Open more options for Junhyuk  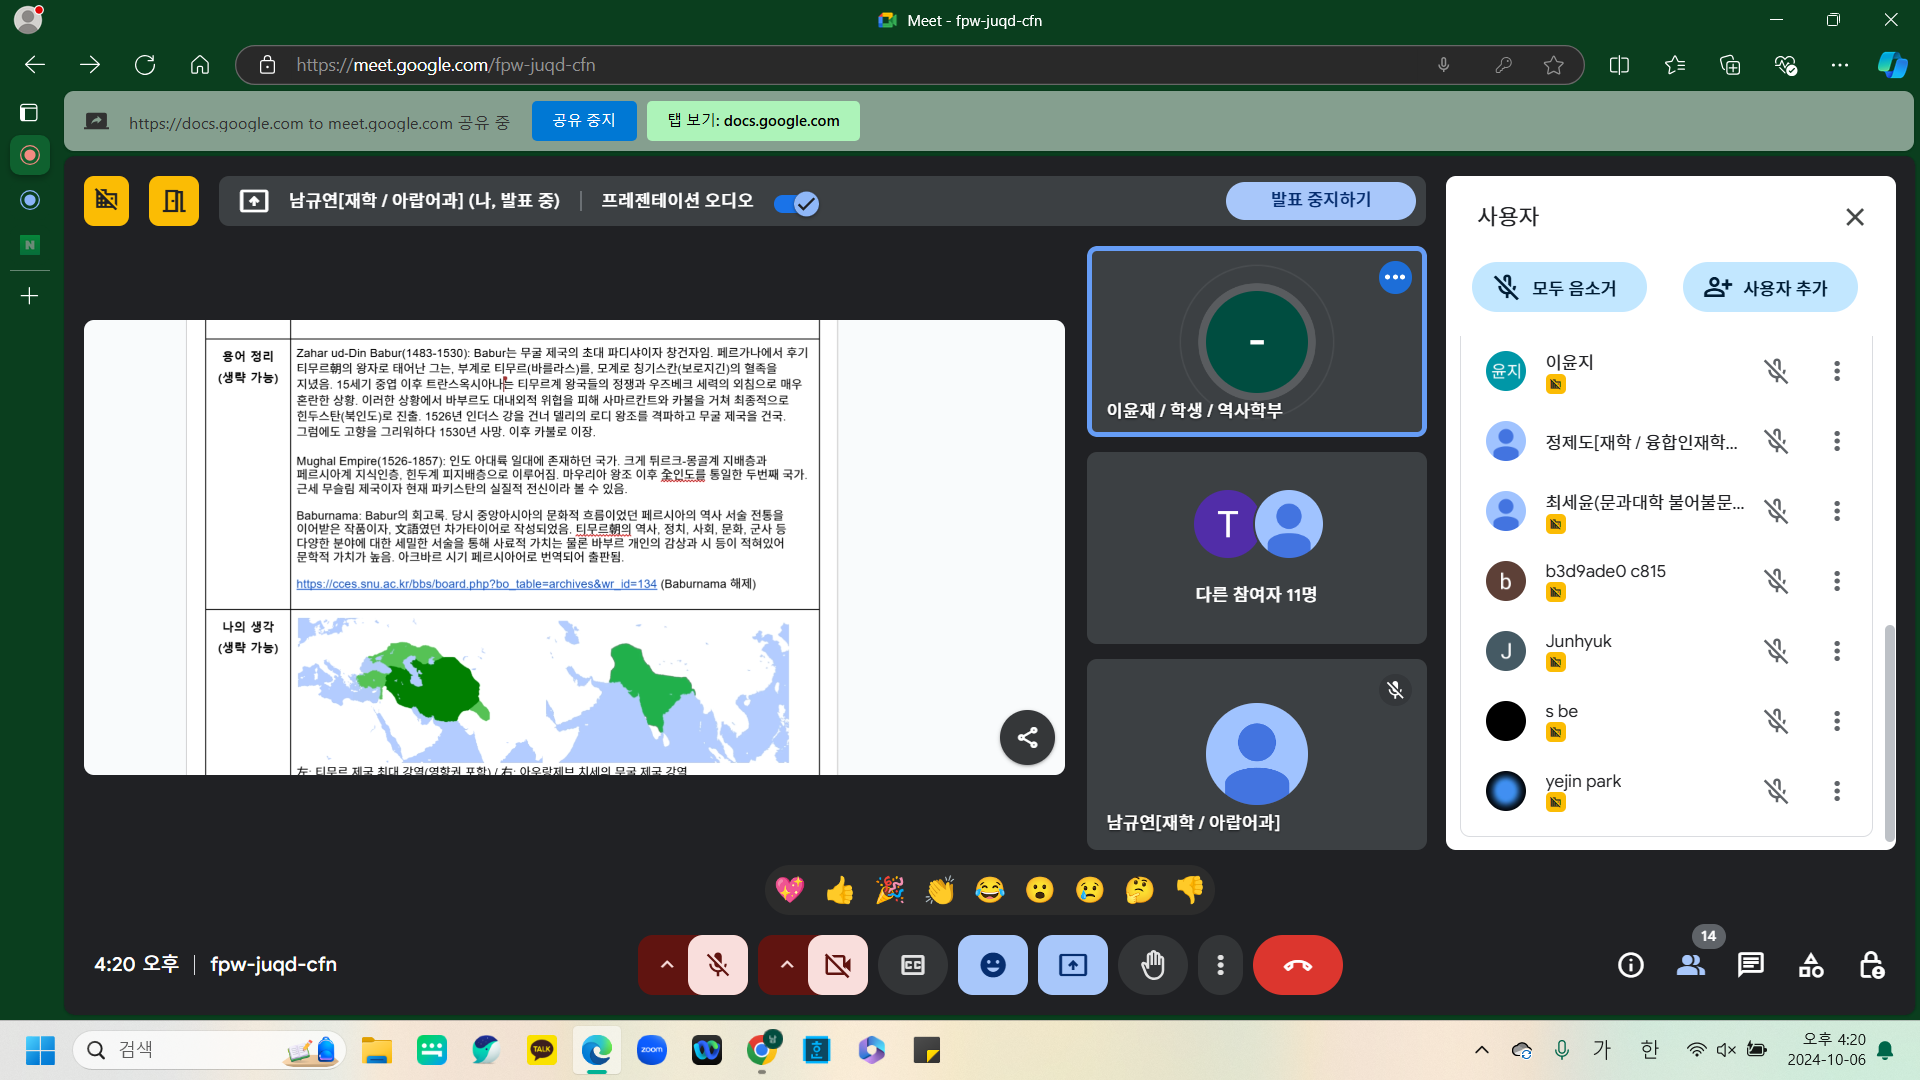pyautogui.click(x=1837, y=651)
